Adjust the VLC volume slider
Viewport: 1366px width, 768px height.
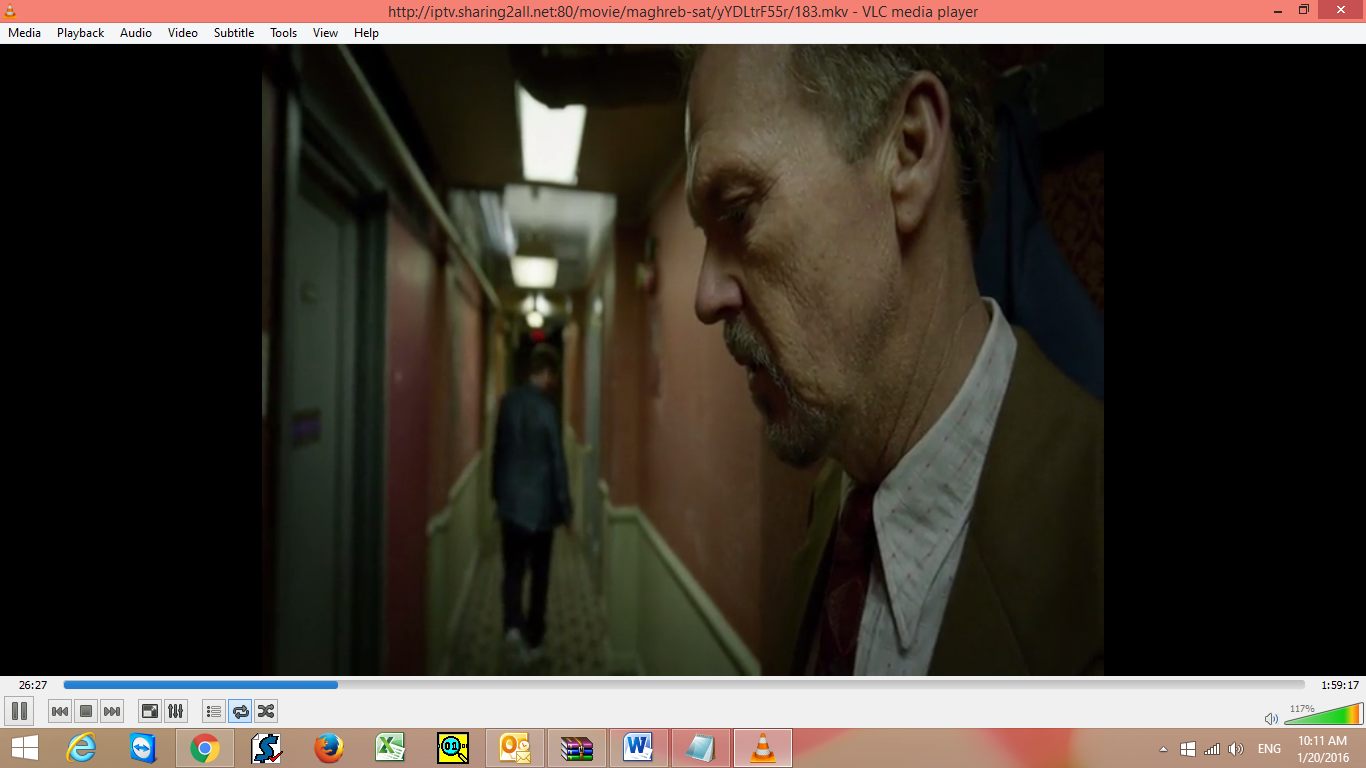point(1323,714)
